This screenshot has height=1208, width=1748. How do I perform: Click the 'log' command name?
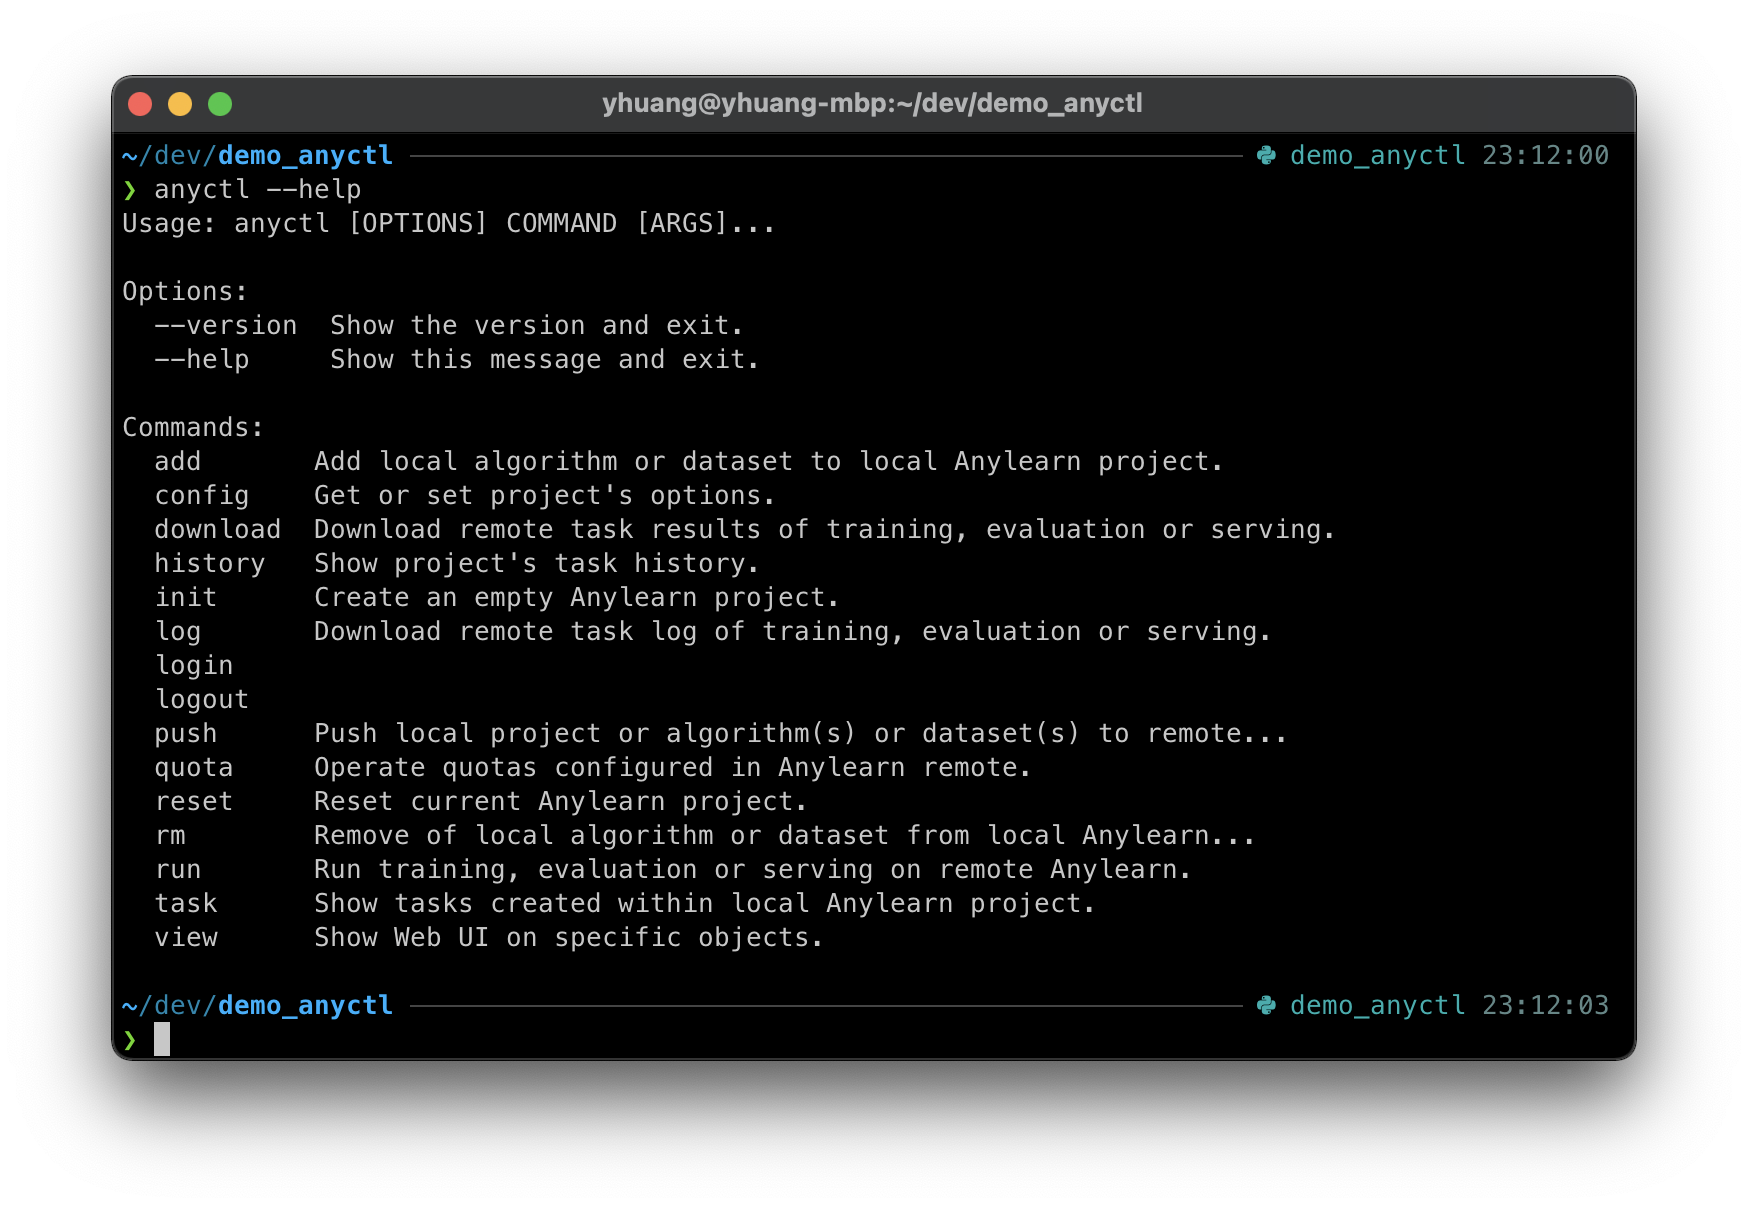point(178,632)
